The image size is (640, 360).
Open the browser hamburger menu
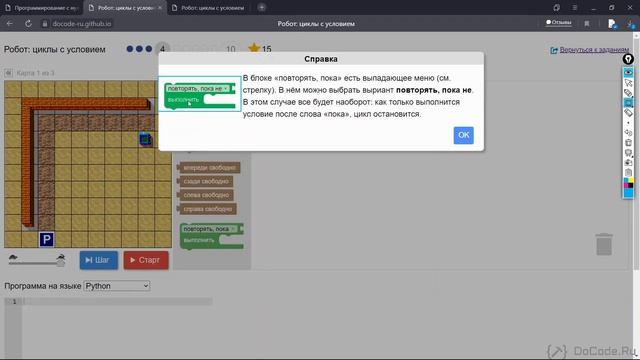point(574,8)
